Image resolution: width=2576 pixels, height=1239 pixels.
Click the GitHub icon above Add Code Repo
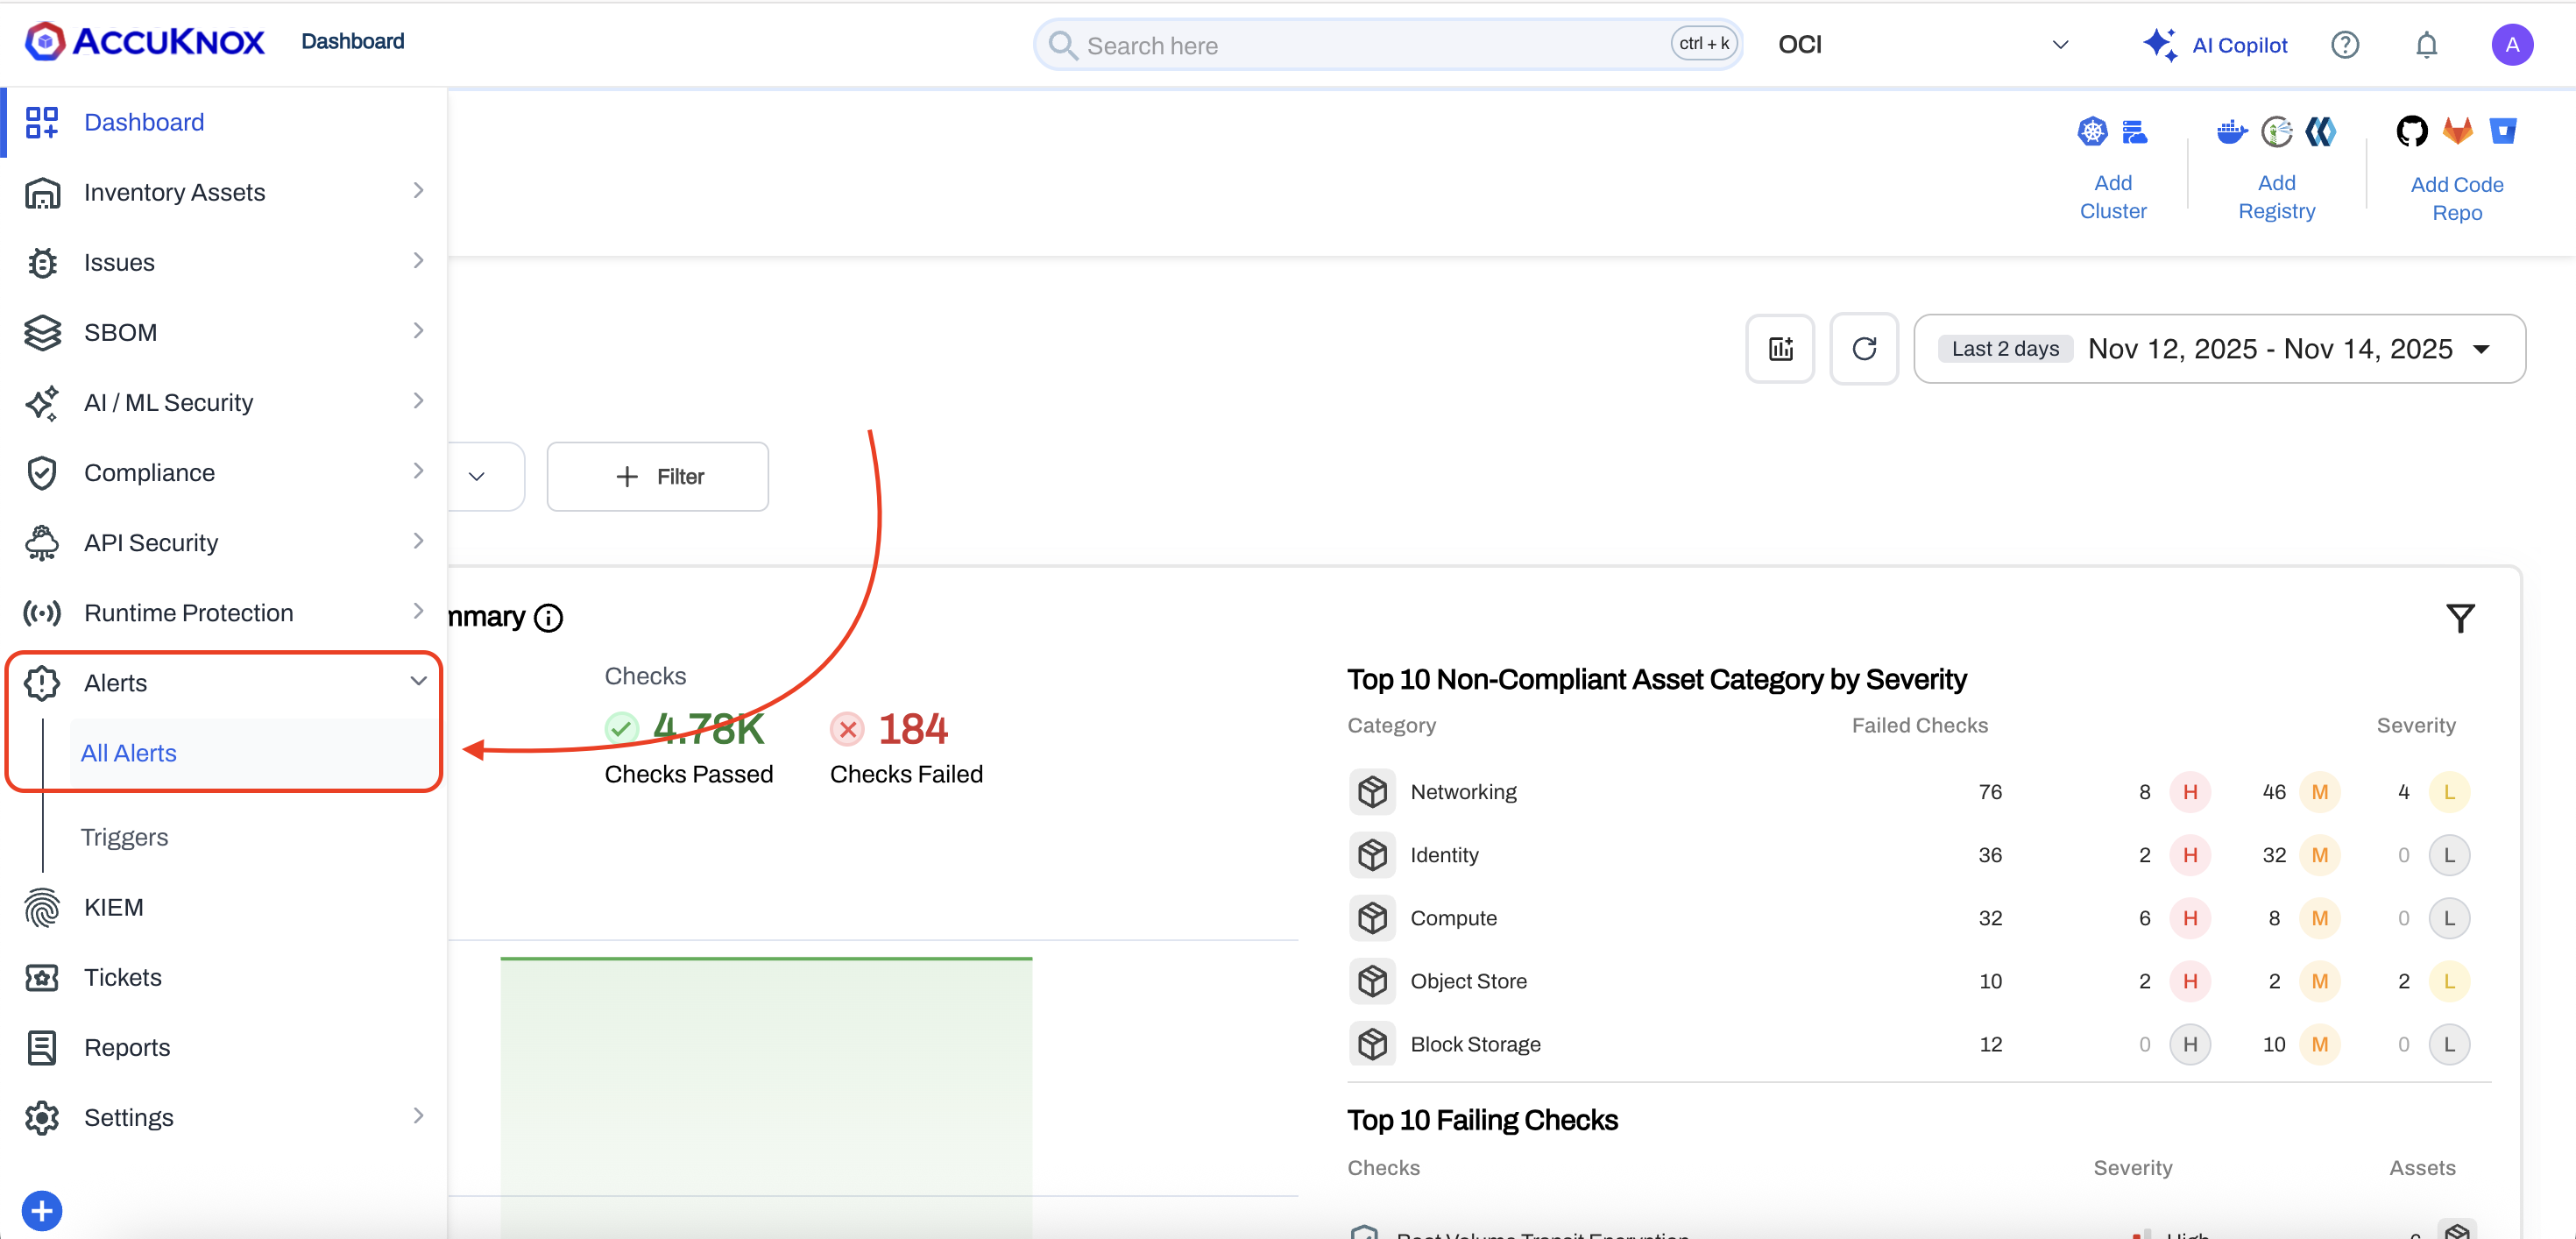tap(2411, 131)
